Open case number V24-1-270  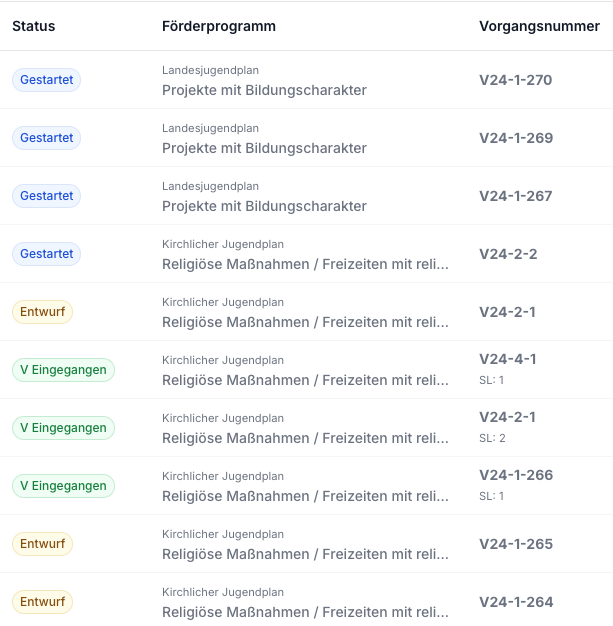tap(516, 80)
